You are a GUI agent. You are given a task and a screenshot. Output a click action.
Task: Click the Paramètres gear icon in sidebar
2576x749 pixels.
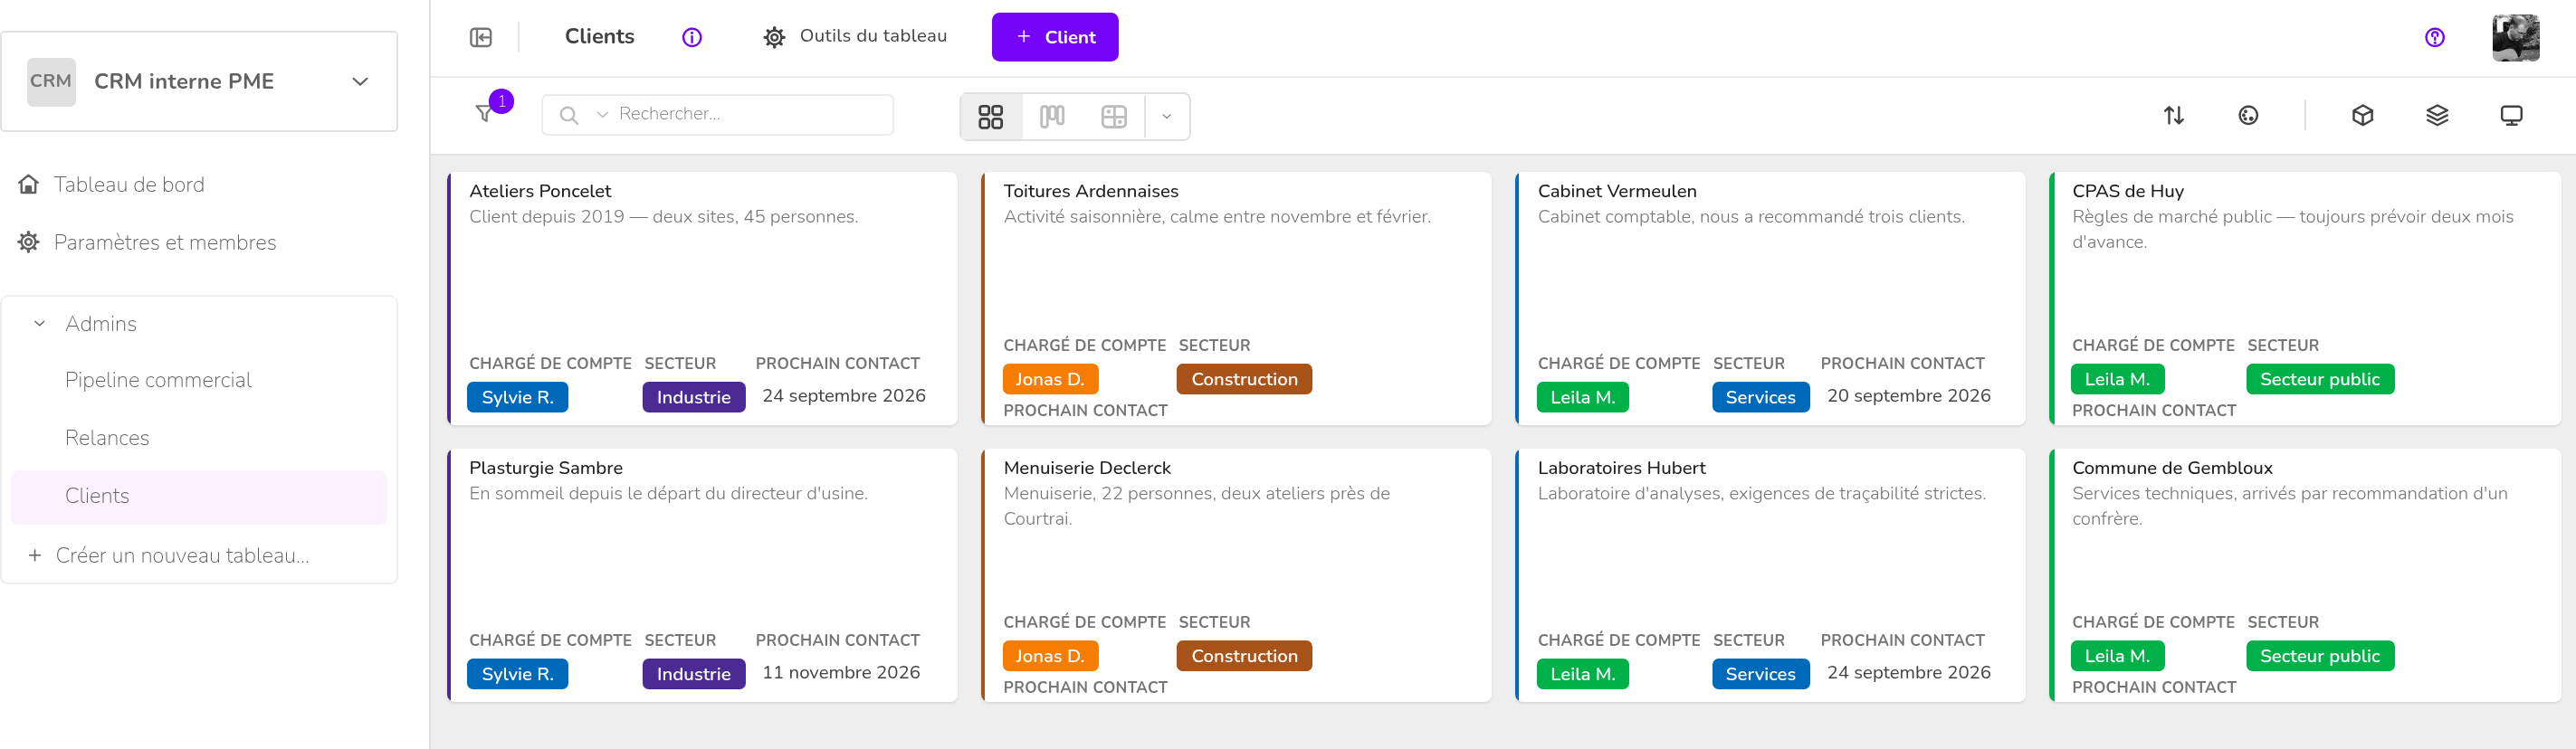[29, 242]
